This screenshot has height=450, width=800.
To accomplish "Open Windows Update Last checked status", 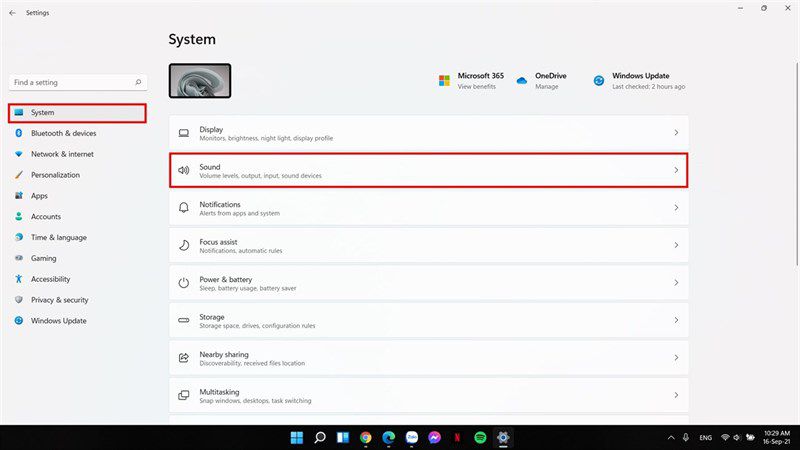I will 648,87.
